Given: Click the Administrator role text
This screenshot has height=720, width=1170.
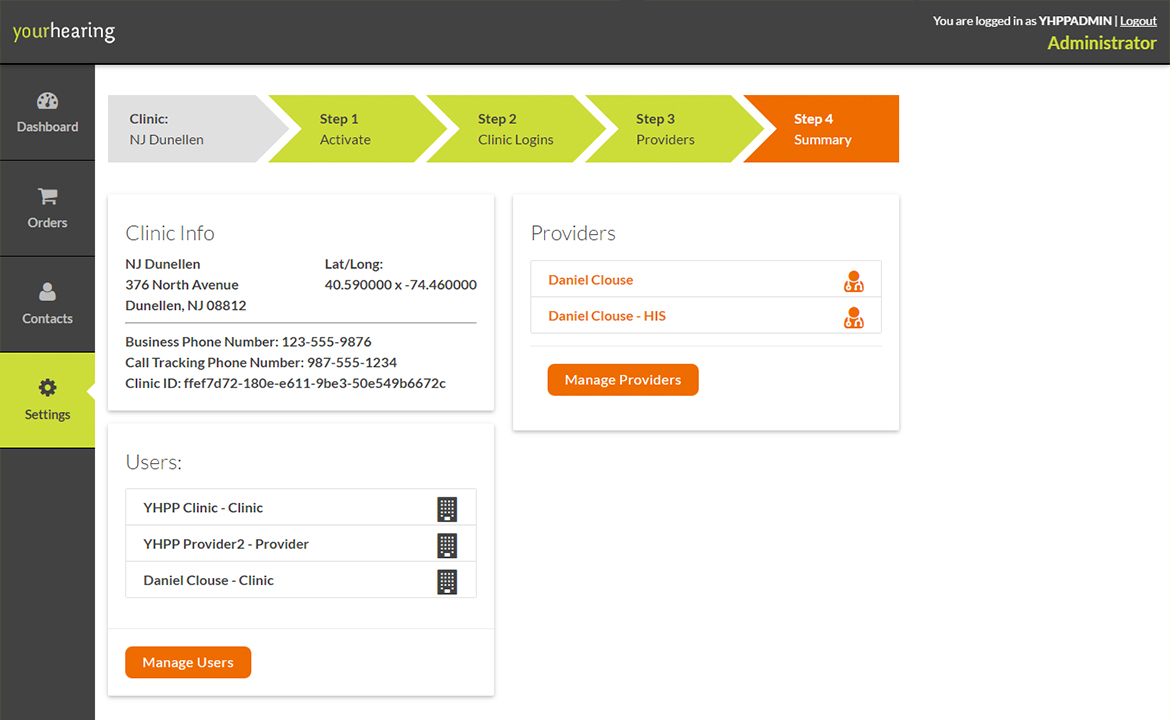Looking at the screenshot, I should point(1101,43).
